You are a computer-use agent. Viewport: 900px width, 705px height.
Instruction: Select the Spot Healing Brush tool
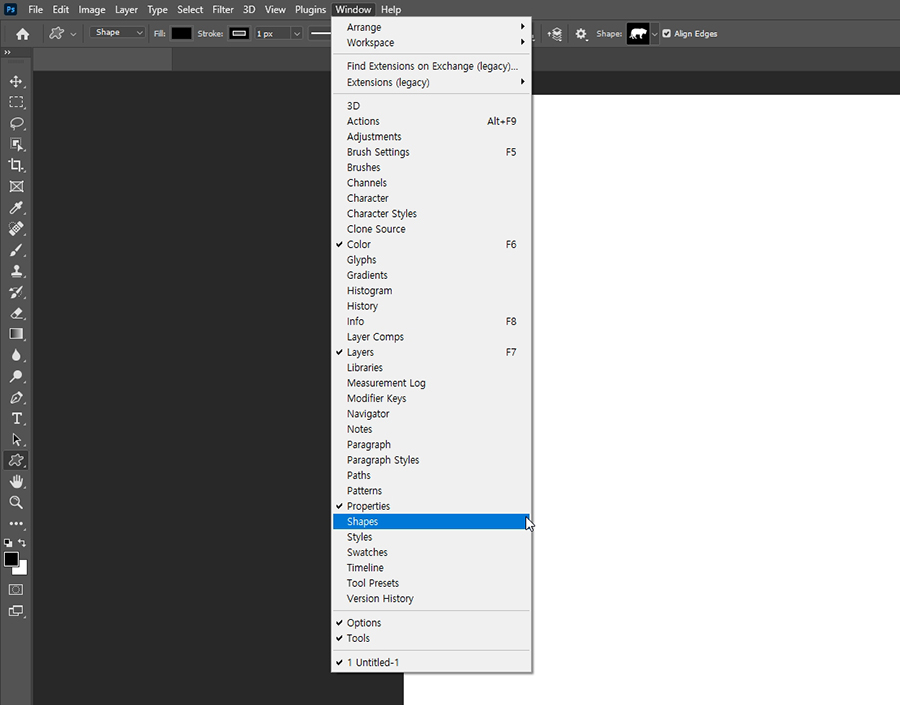click(16, 228)
